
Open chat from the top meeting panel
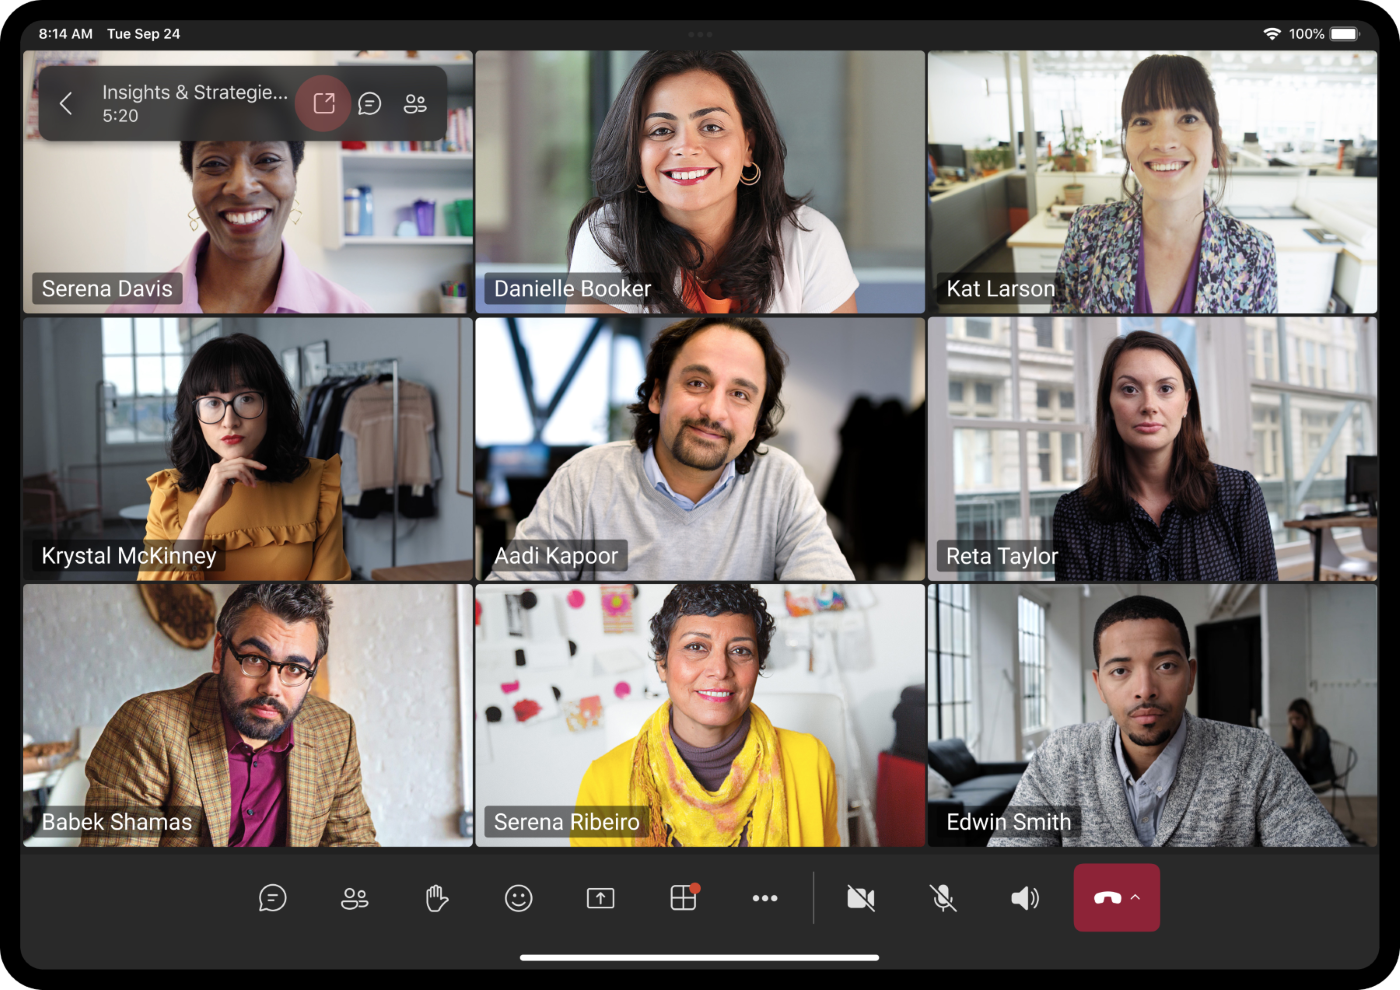(370, 103)
